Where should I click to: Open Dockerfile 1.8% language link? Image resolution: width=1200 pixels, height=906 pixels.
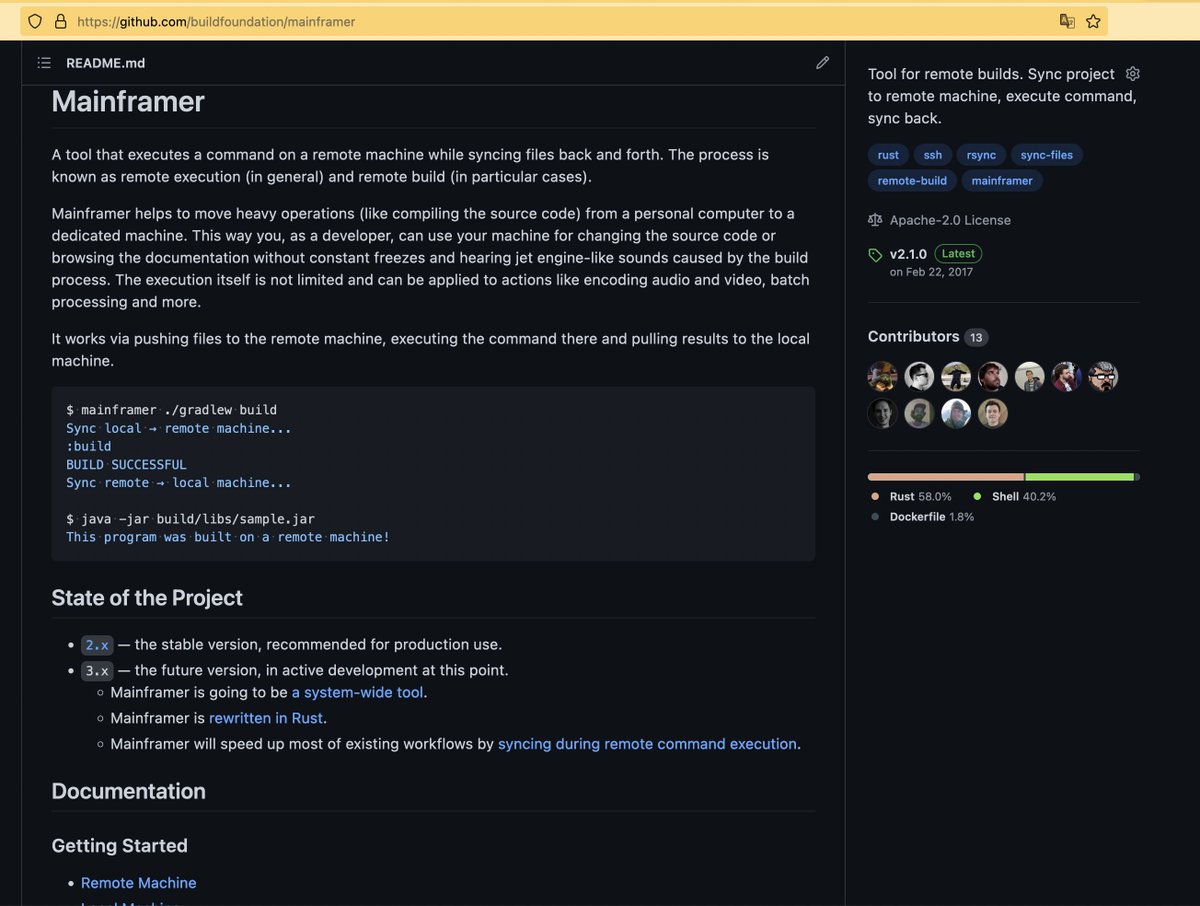point(932,517)
